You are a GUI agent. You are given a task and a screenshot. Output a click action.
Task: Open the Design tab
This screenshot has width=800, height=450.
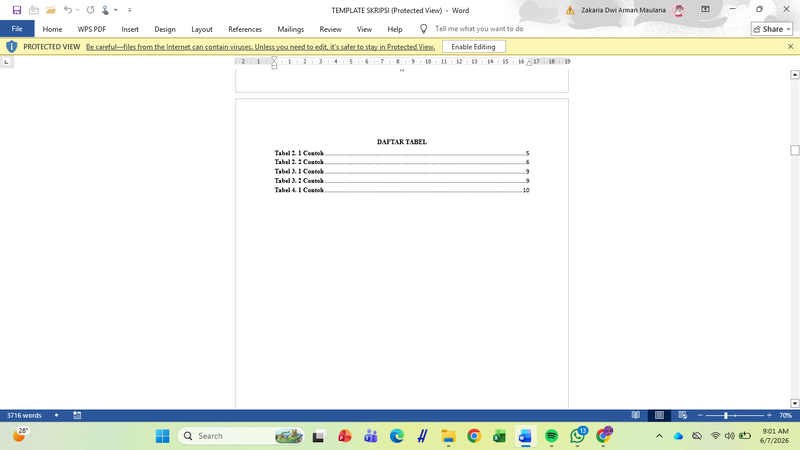165,29
